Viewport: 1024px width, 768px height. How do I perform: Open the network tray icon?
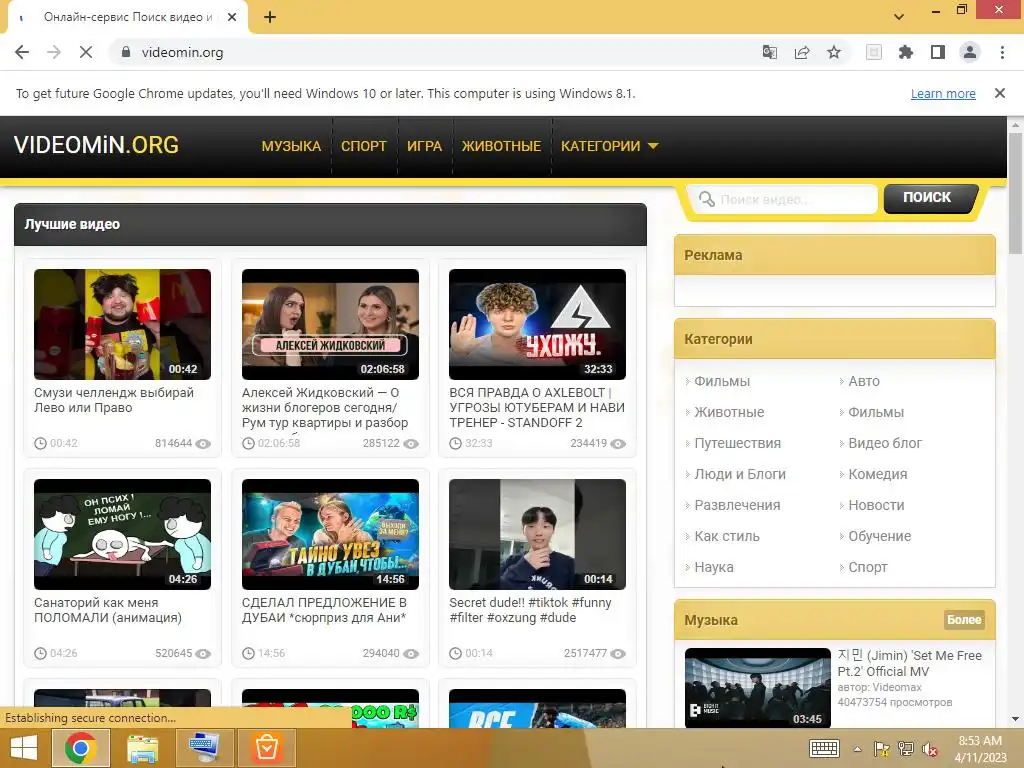pos(905,749)
